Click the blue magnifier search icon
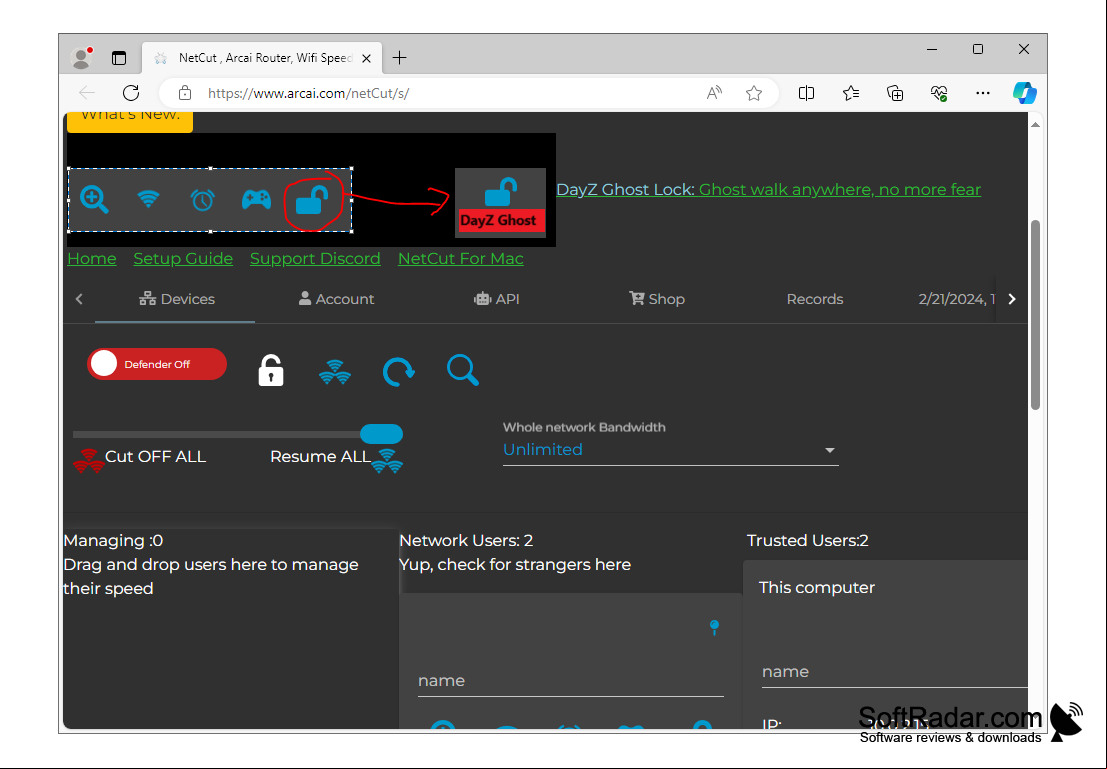 [x=463, y=371]
